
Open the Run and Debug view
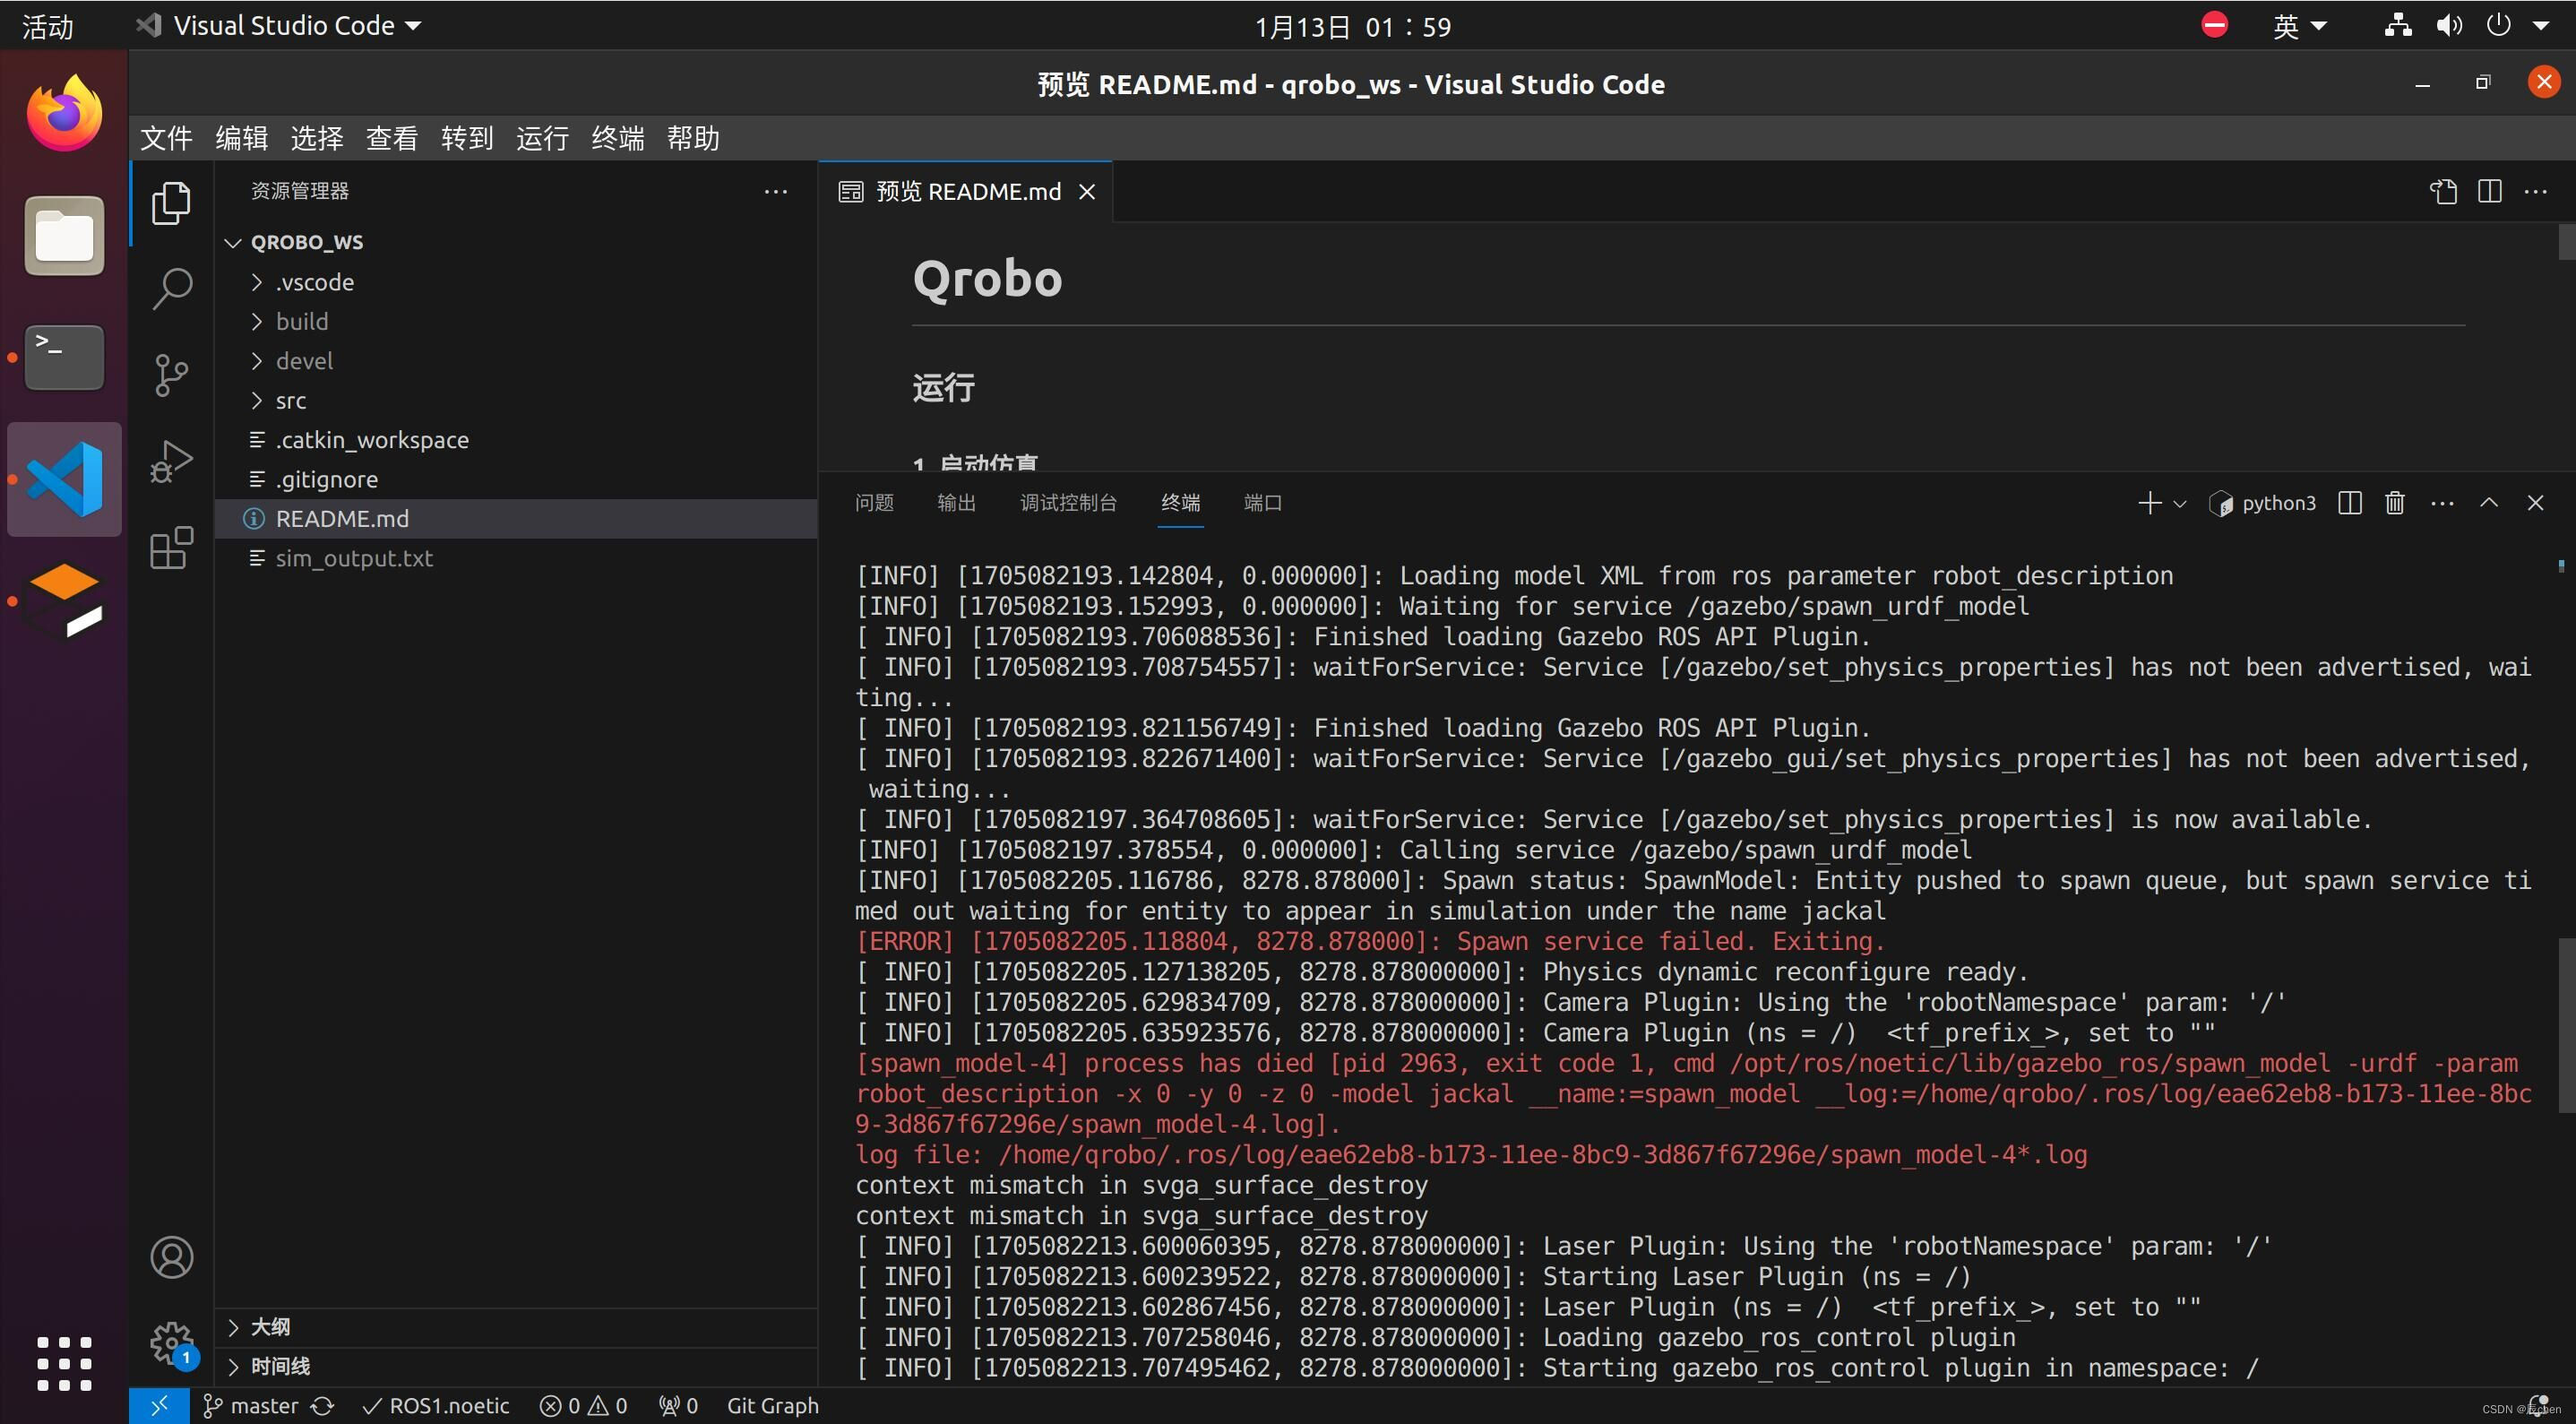click(x=171, y=462)
